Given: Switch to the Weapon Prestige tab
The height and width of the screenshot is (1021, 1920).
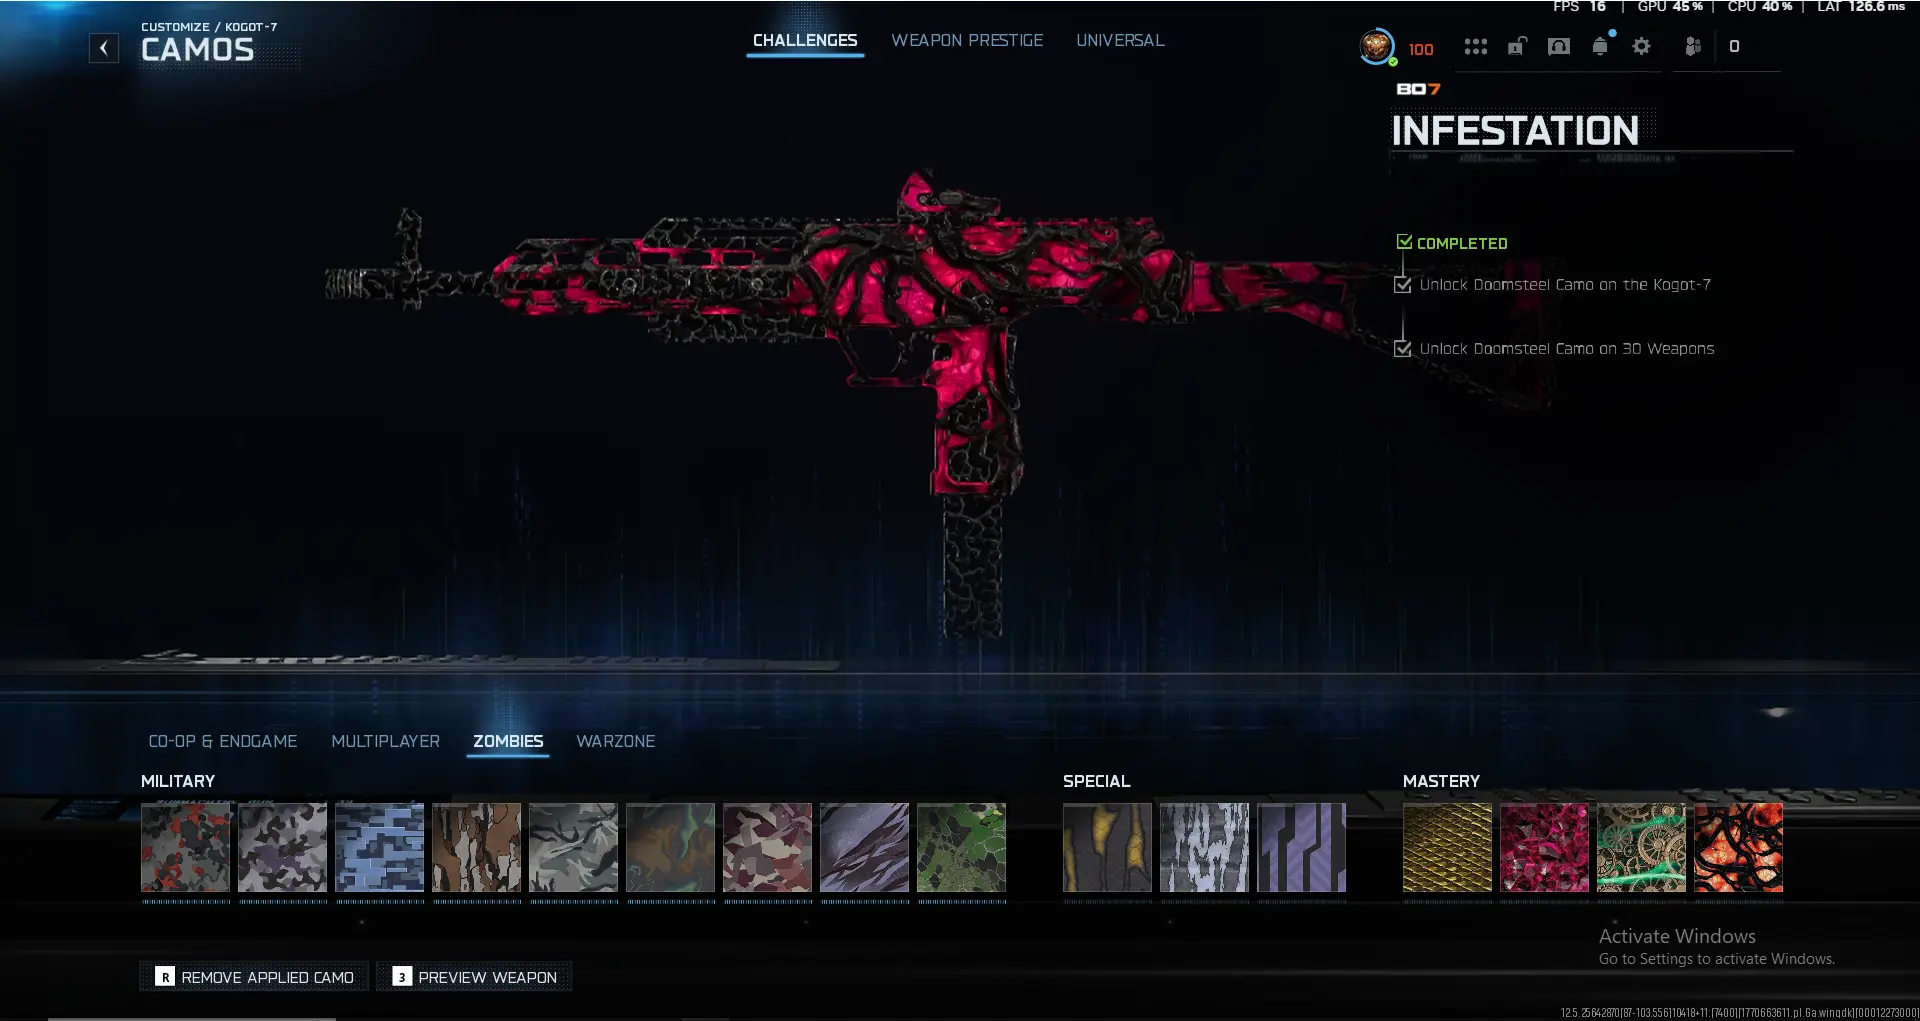Looking at the screenshot, I should [x=967, y=41].
